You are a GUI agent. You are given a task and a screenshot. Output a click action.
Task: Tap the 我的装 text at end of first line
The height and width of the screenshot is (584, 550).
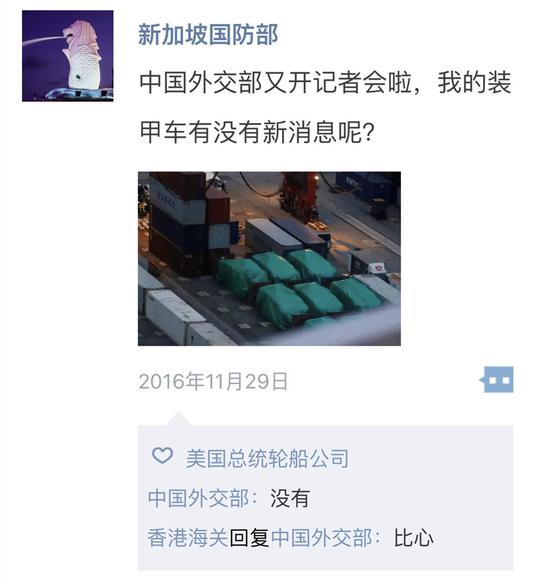[474, 82]
